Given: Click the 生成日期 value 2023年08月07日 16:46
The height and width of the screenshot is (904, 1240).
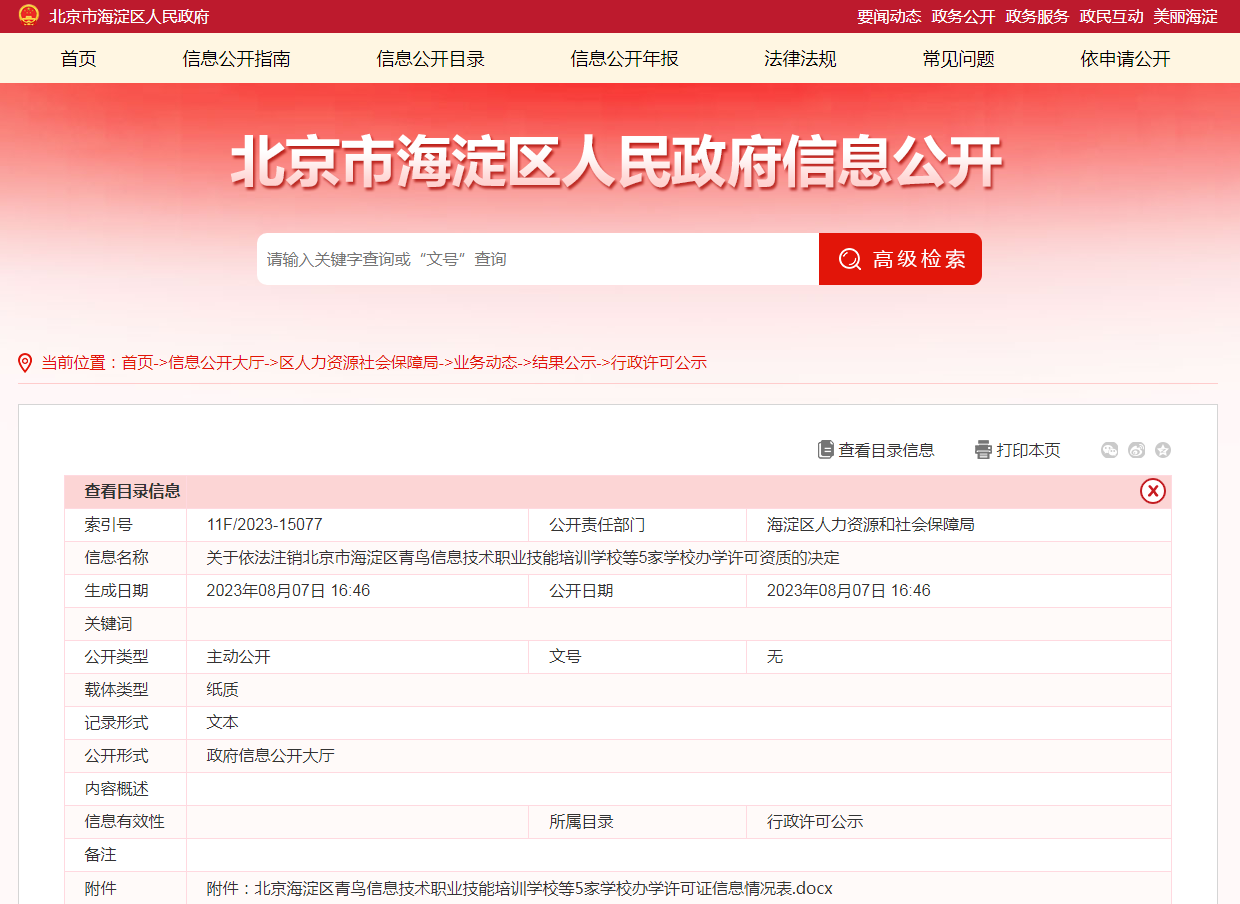Looking at the screenshot, I should (288, 590).
